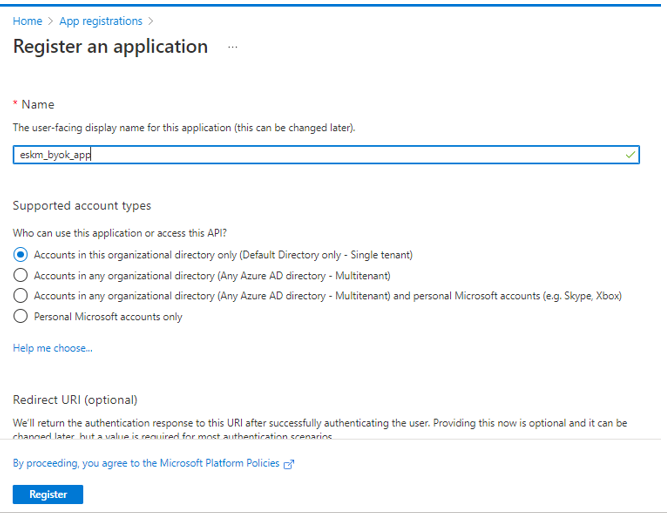Click the external link icon after Platform Policies

[289, 464]
